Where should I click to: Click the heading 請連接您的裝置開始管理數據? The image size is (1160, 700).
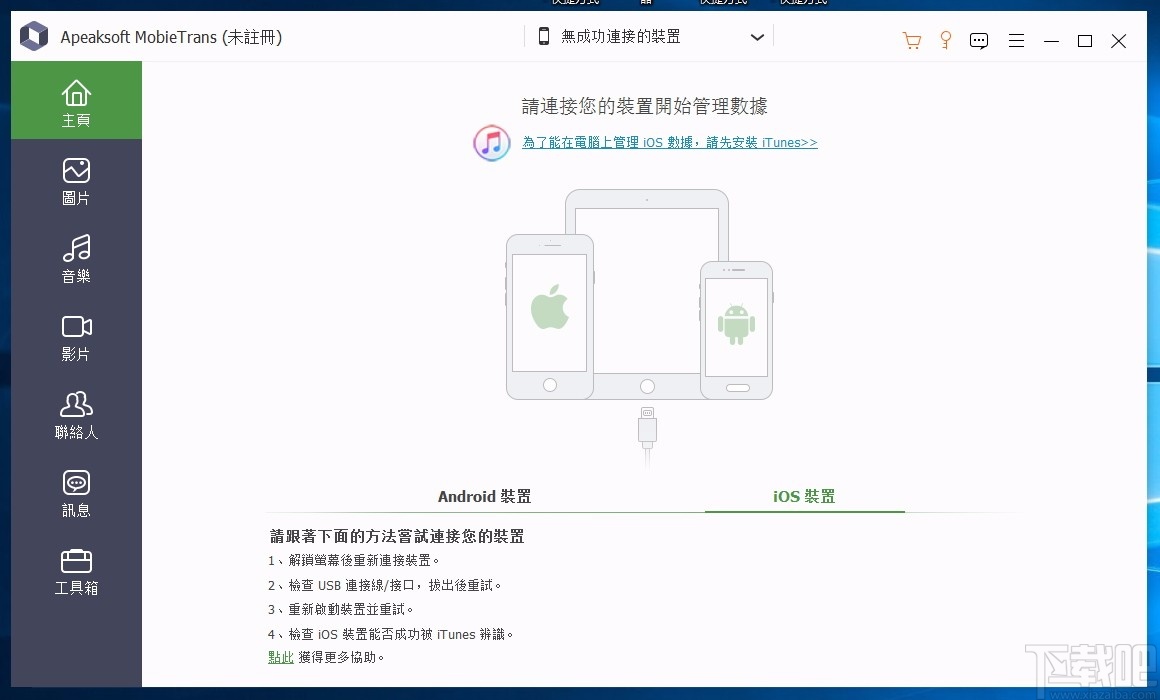pyautogui.click(x=644, y=107)
